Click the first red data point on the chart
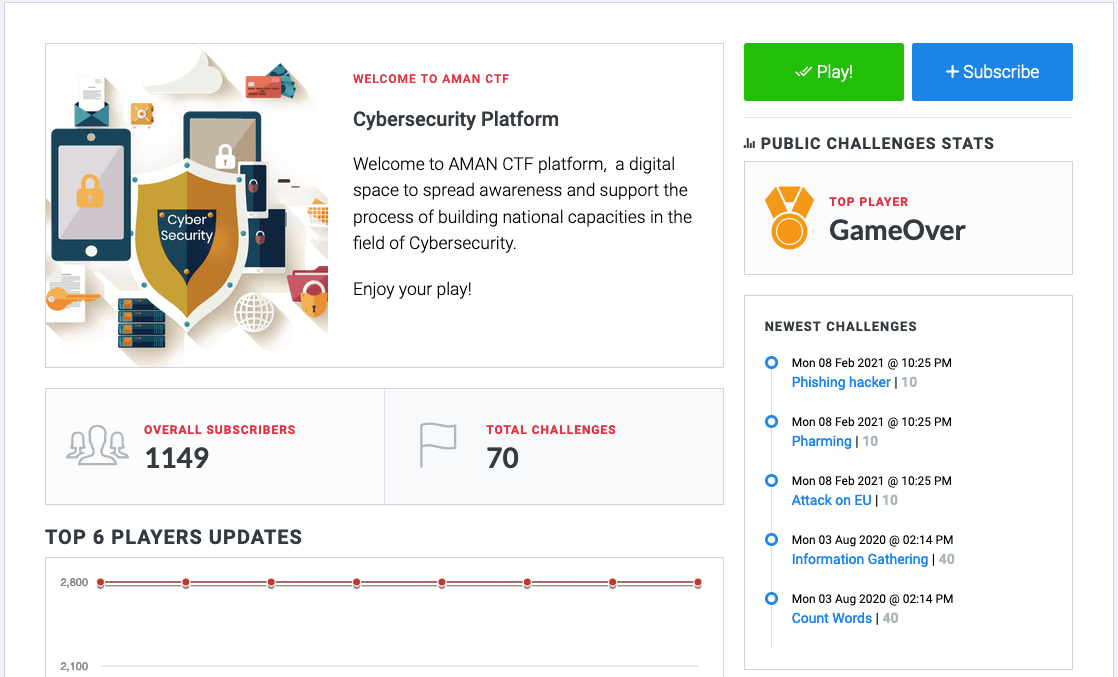 click(101, 582)
